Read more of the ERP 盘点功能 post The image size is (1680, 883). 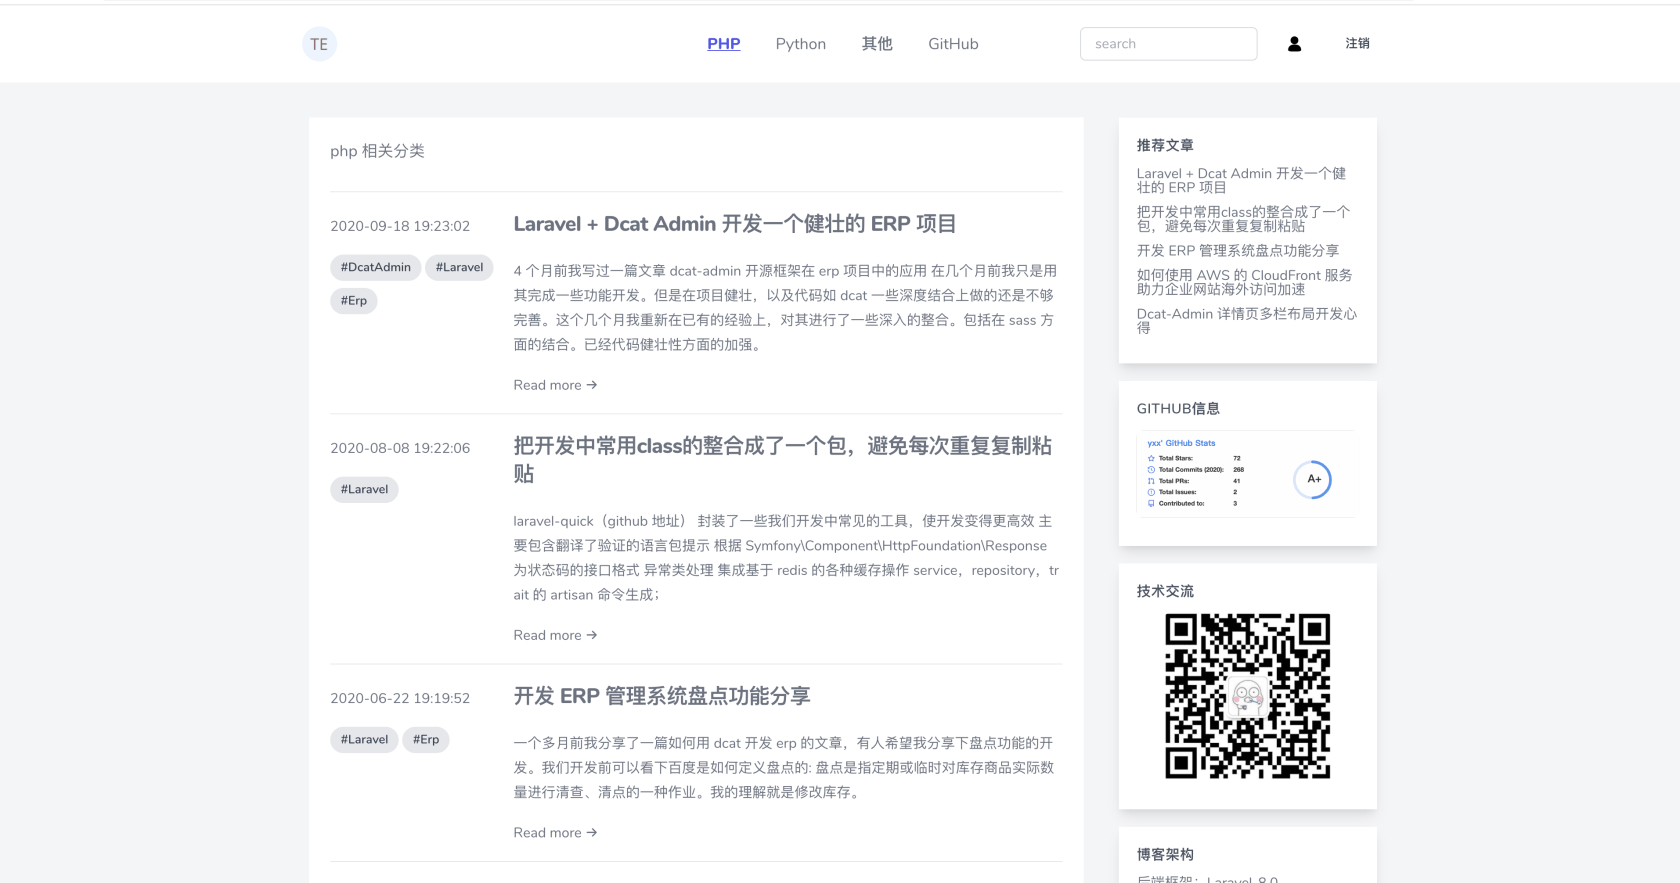point(555,833)
